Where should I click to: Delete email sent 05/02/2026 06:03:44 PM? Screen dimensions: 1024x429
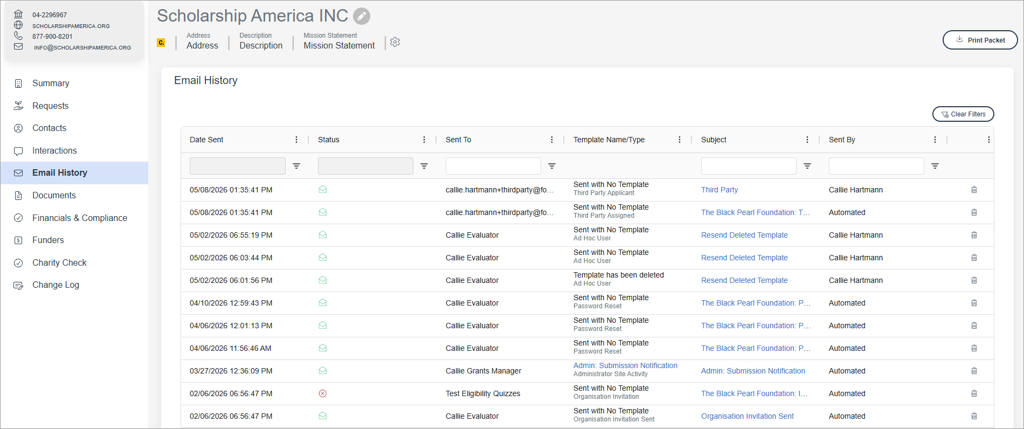tap(974, 258)
